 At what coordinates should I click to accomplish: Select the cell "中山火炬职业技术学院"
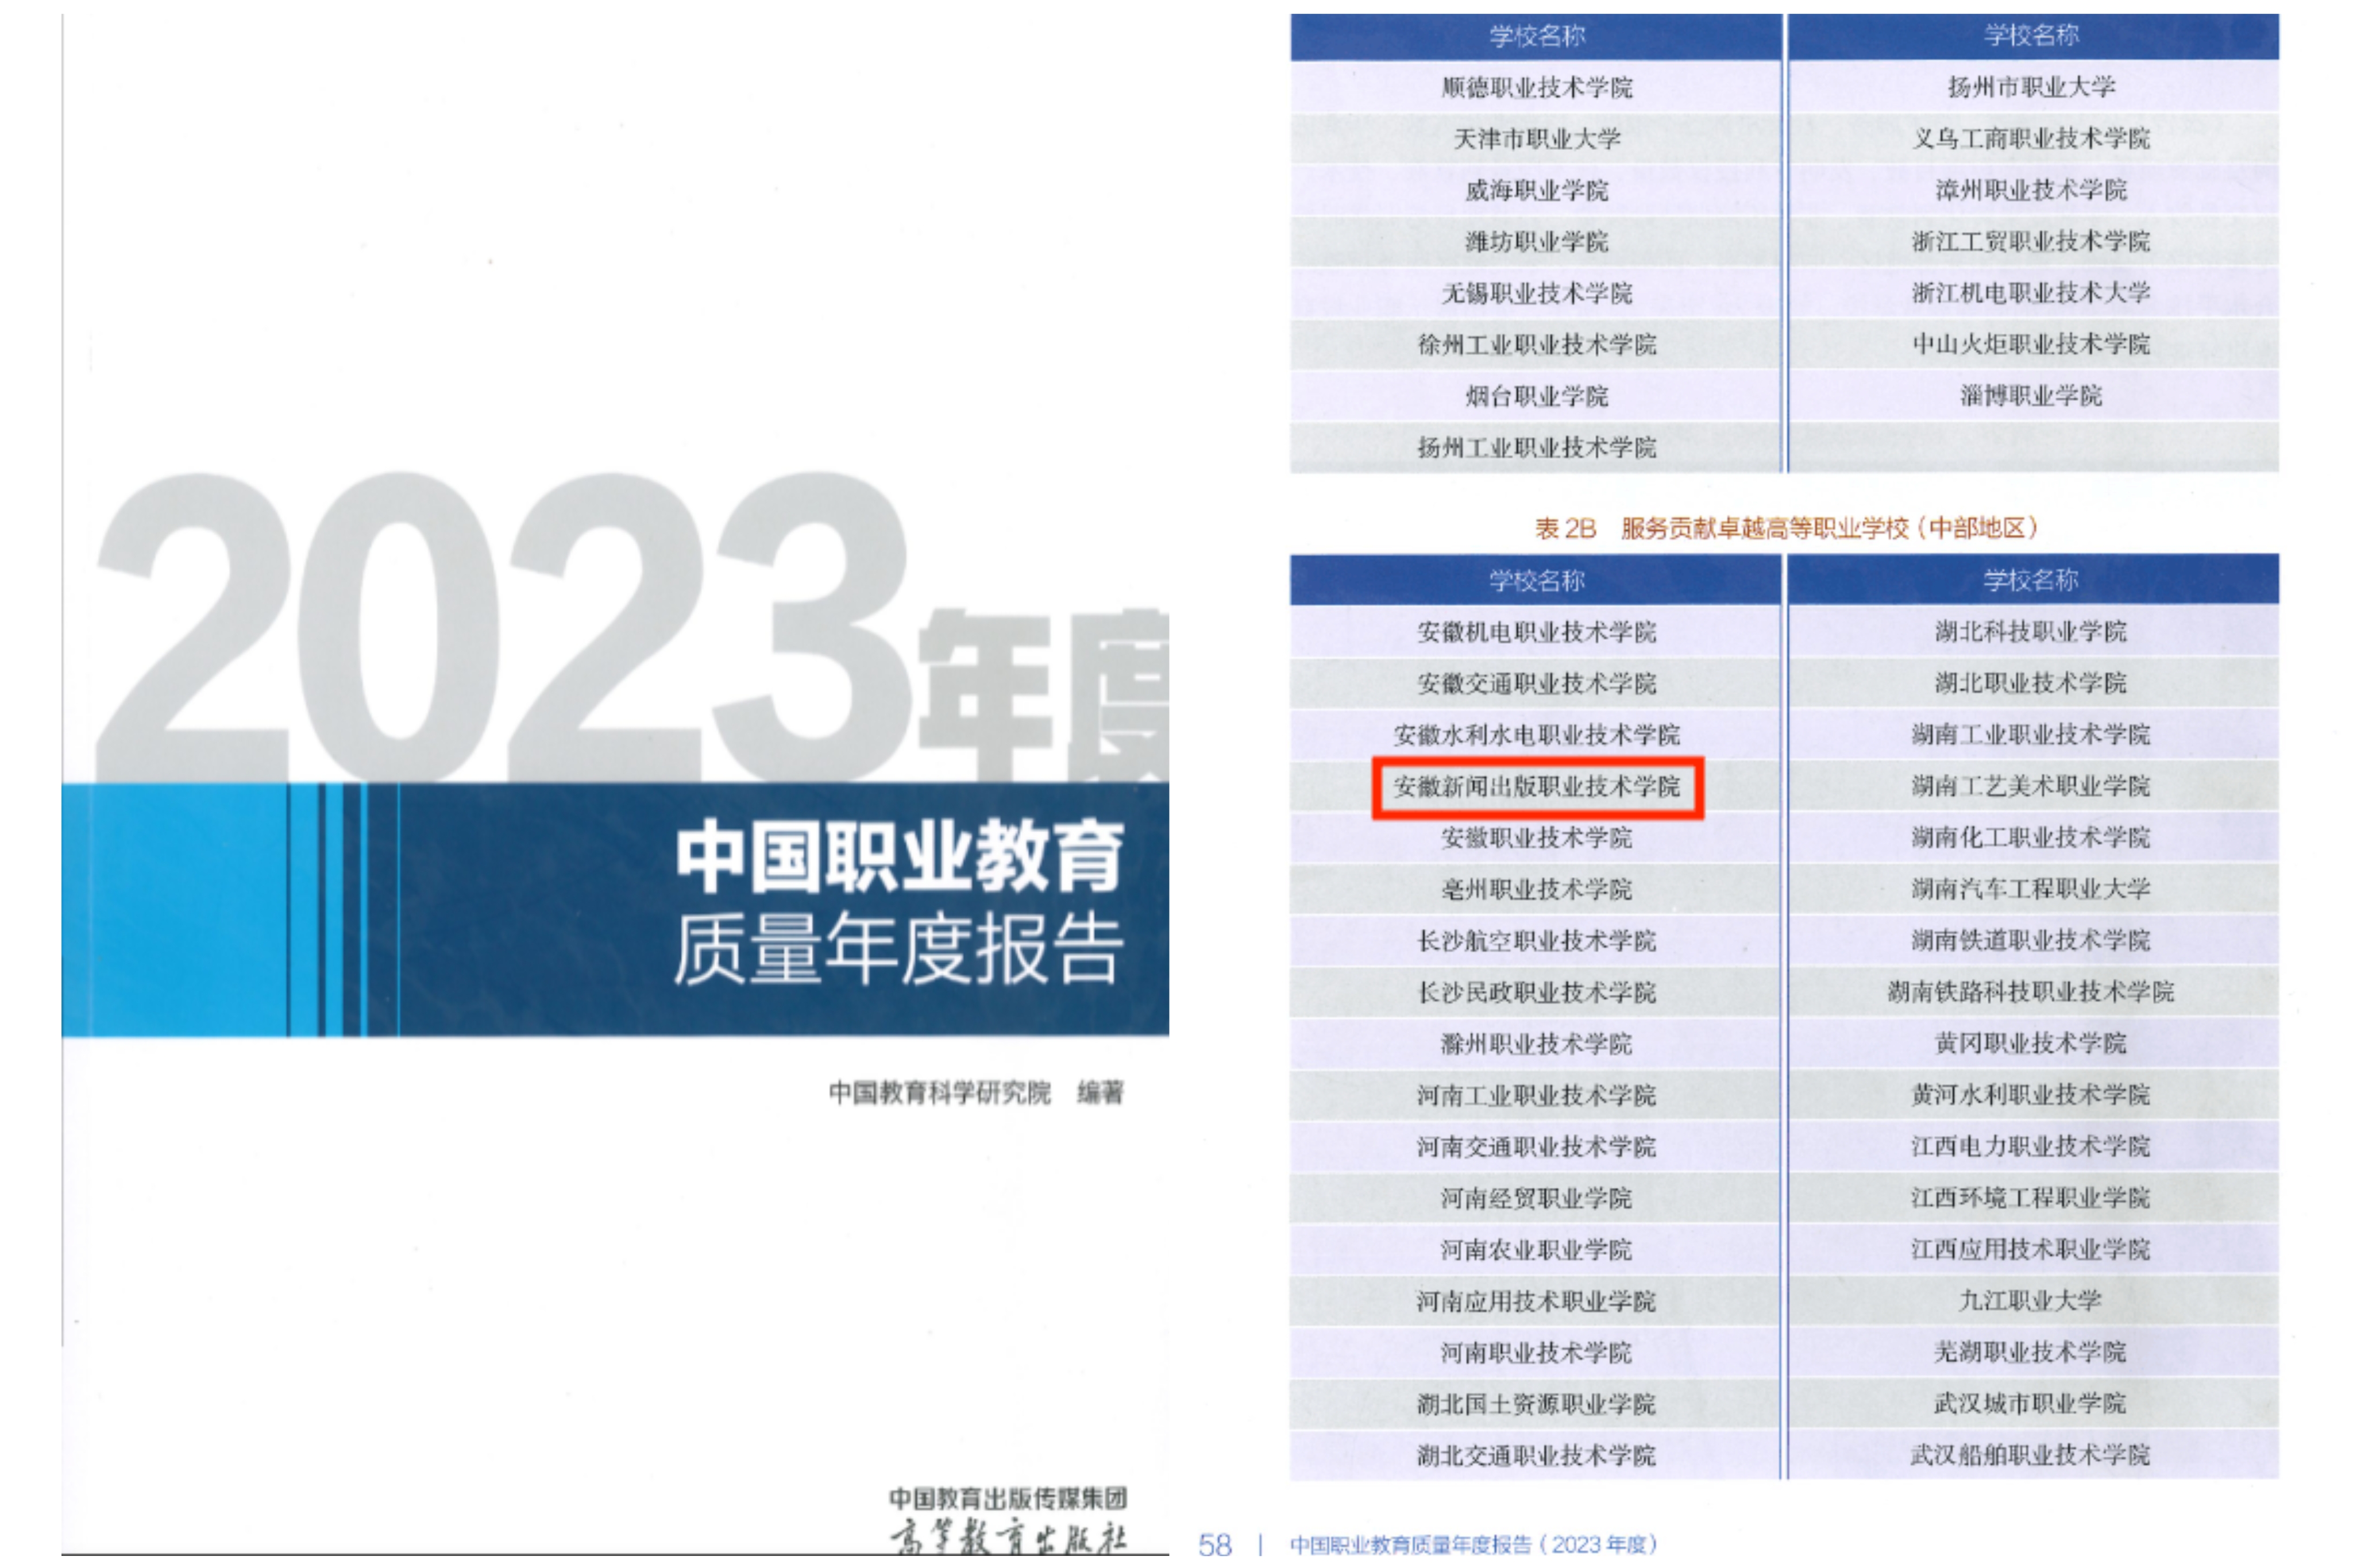pyautogui.click(x=2030, y=344)
